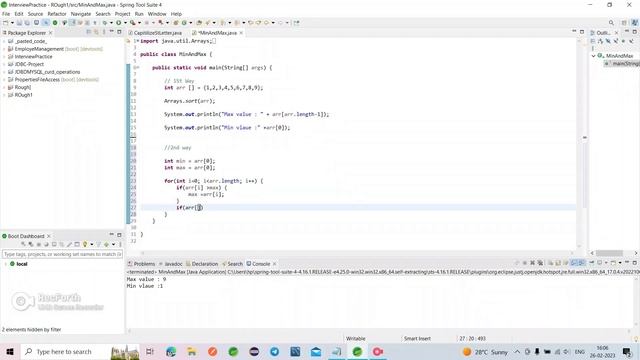The height and width of the screenshot is (360, 640).
Task: Select the Spring perspective icon at top right
Action: [x=635, y=23]
